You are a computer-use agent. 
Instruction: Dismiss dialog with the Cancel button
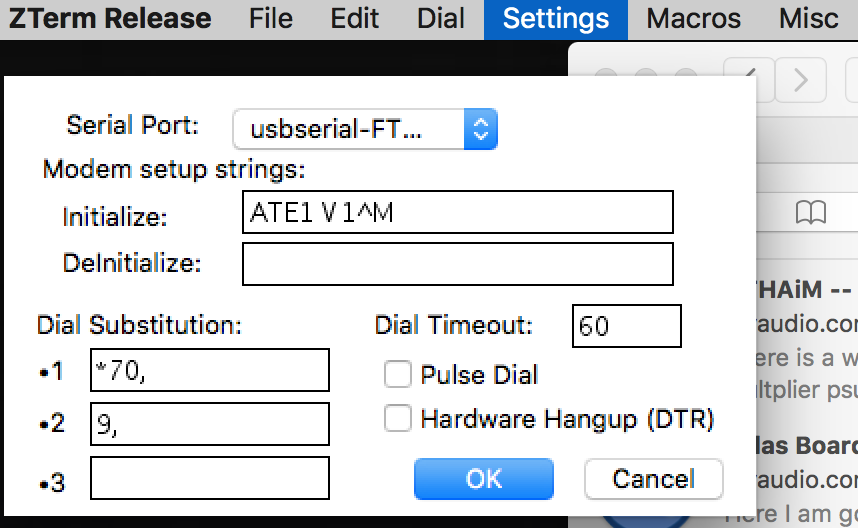[x=653, y=479]
